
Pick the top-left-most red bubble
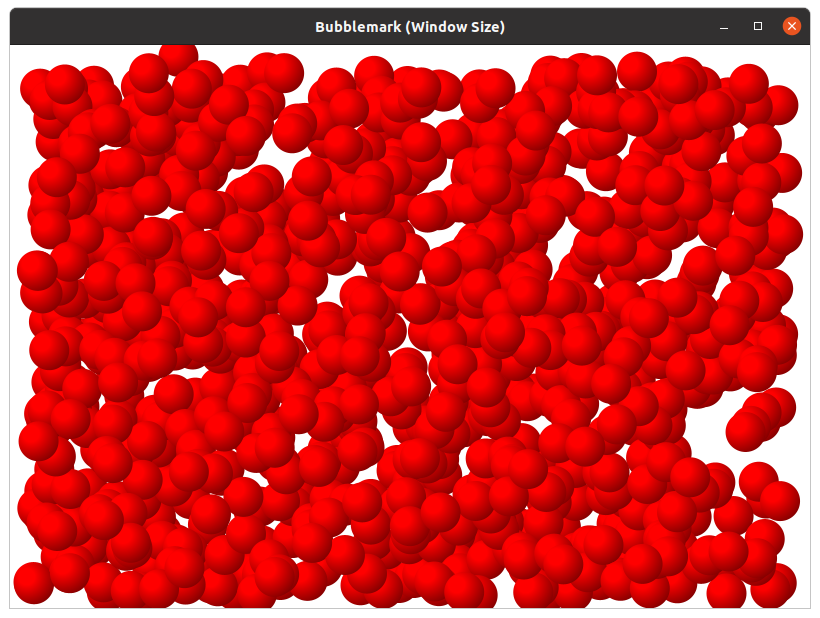click(x=38, y=87)
